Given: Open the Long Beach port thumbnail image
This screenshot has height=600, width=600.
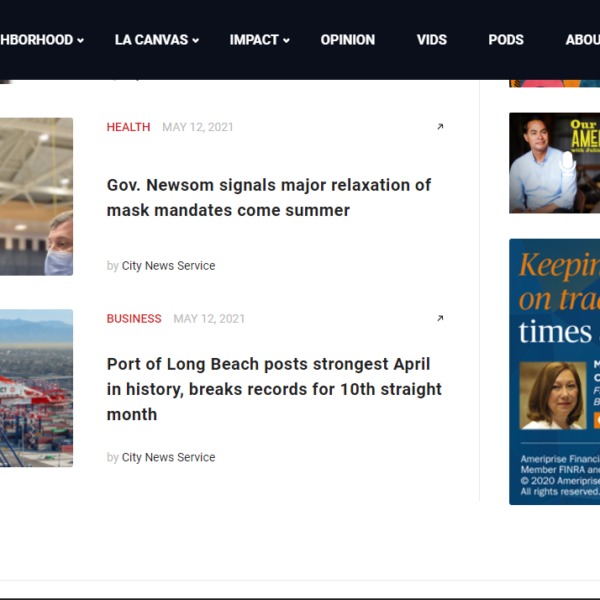Looking at the screenshot, I should pos(36,388).
